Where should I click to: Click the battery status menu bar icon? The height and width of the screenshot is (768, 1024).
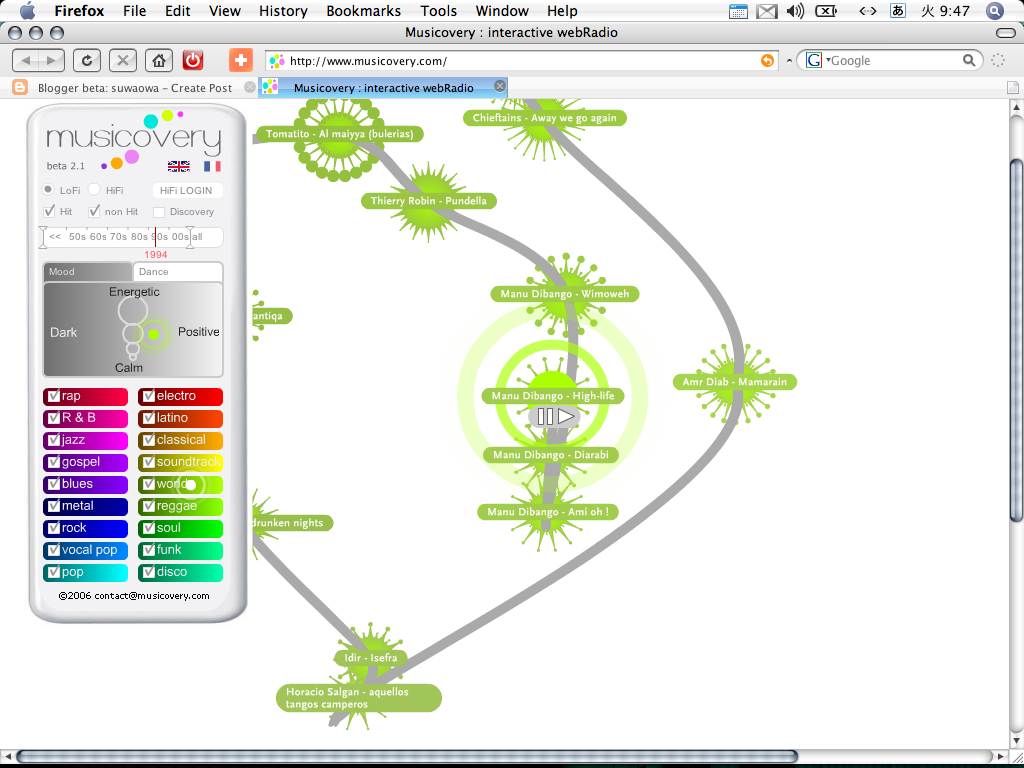[827, 11]
